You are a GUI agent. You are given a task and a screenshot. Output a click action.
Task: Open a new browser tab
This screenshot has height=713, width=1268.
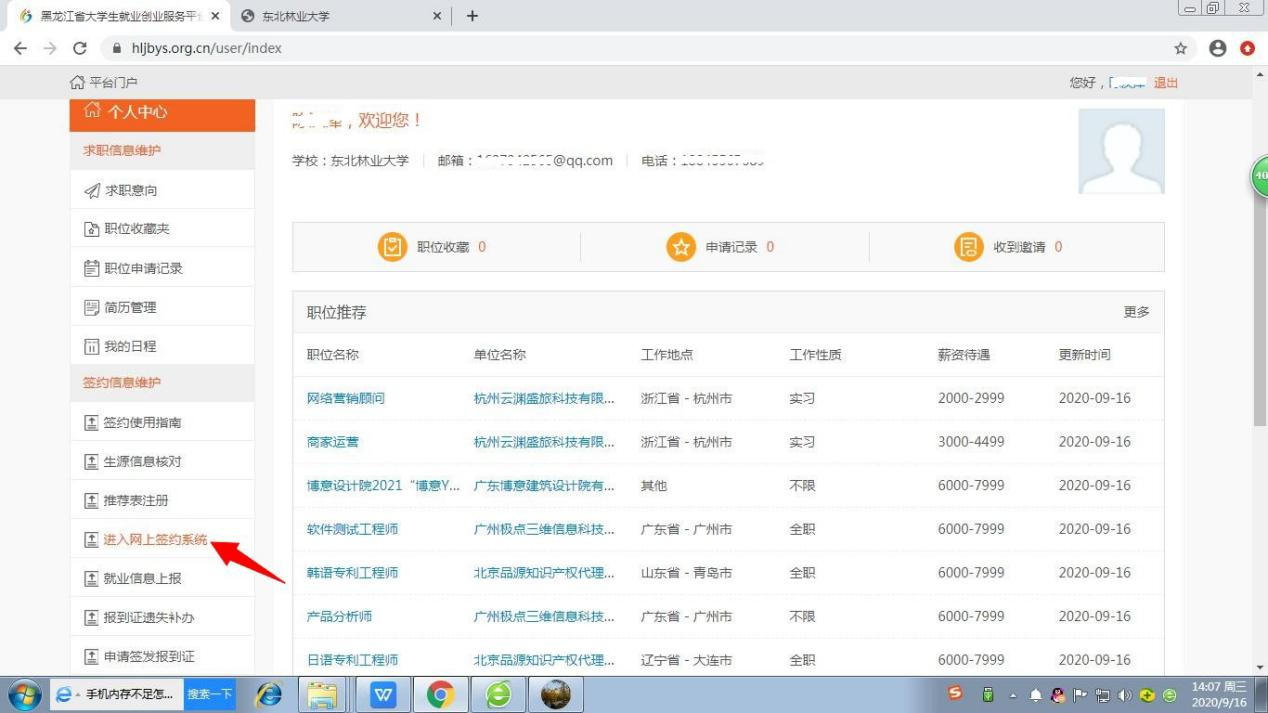(x=472, y=16)
